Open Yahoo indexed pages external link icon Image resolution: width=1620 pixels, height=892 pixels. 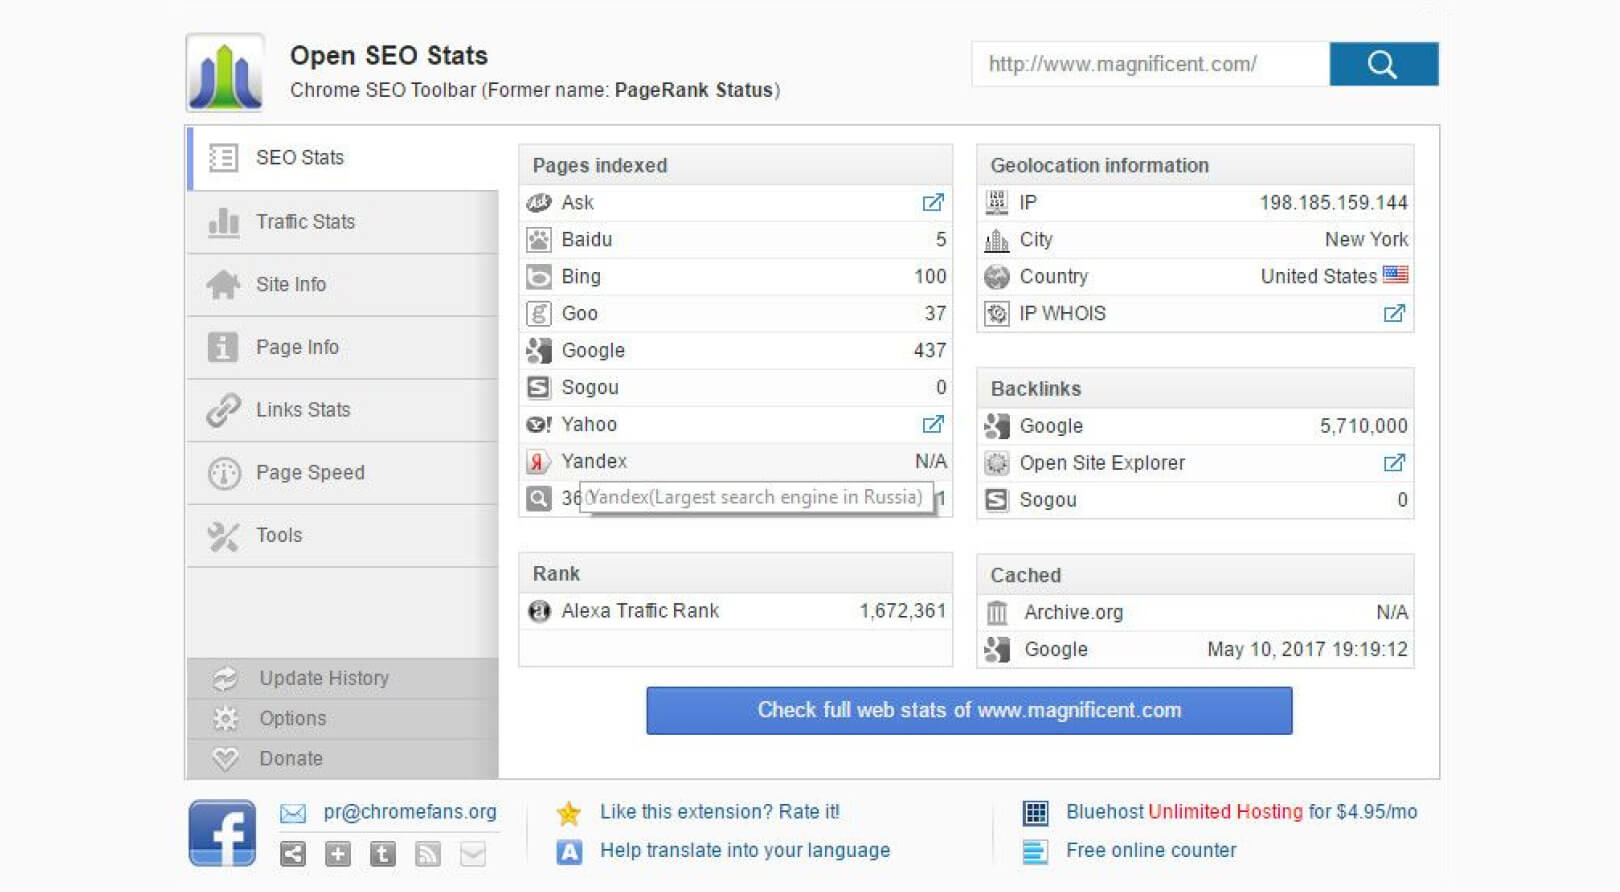(x=932, y=425)
